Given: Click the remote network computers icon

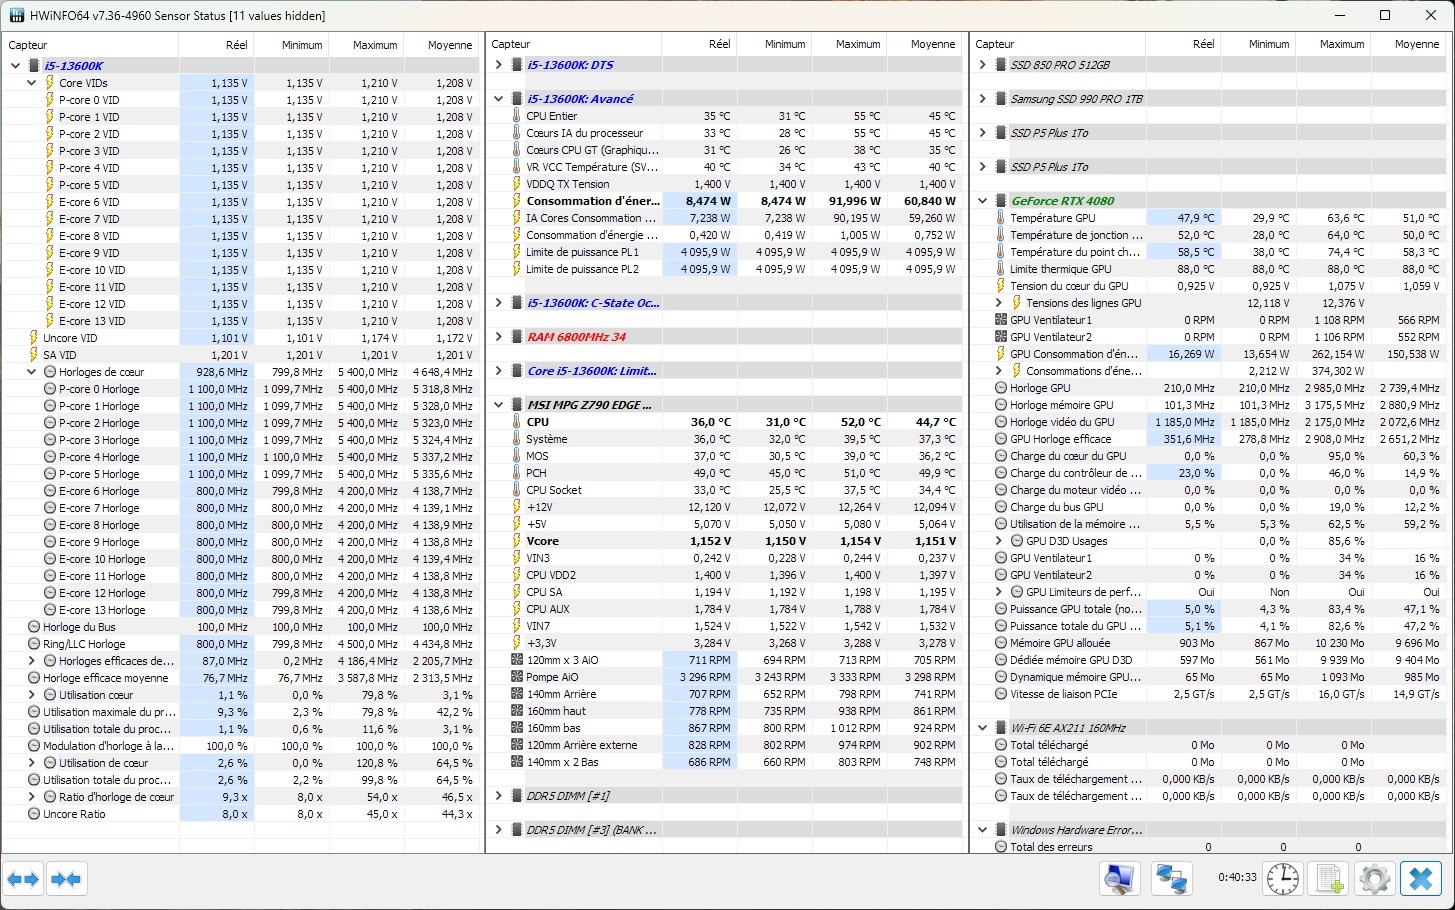Looking at the screenshot, I should point(1170,880).
